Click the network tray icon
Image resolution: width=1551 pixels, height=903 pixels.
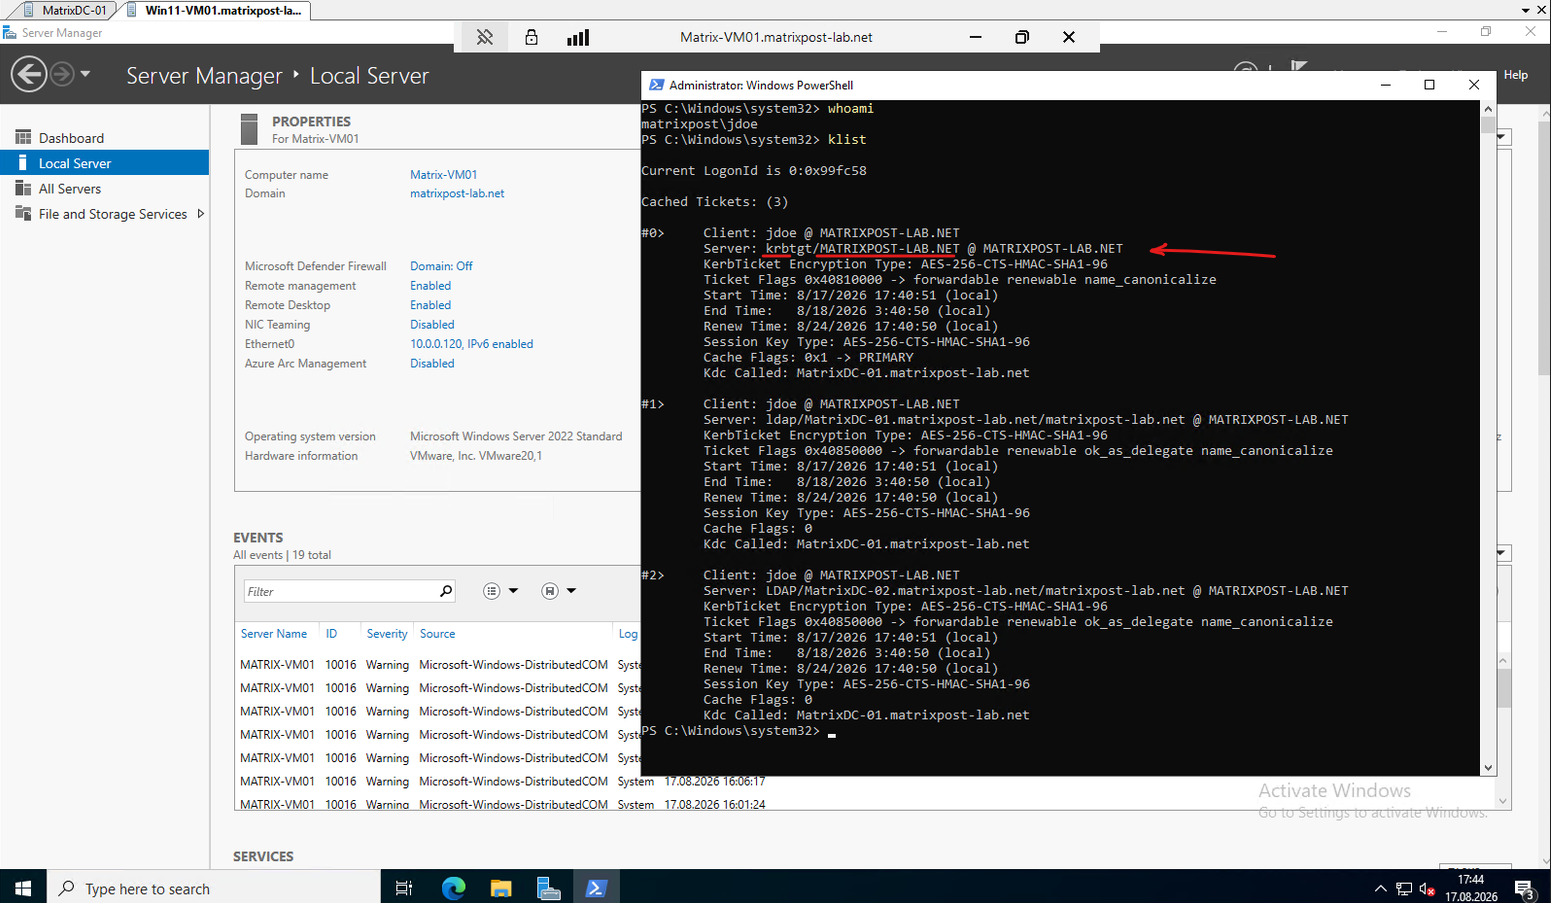(x=1404, y=888)
